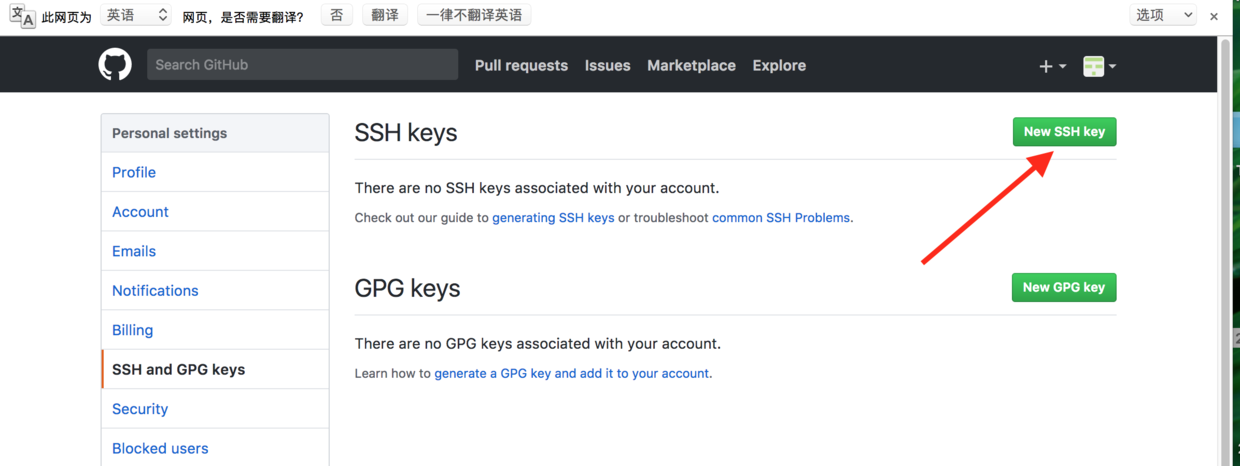Screen dimensions: 1240x466
Task: Open Security settings in sidebar
Action: click(x=140, y=409)
